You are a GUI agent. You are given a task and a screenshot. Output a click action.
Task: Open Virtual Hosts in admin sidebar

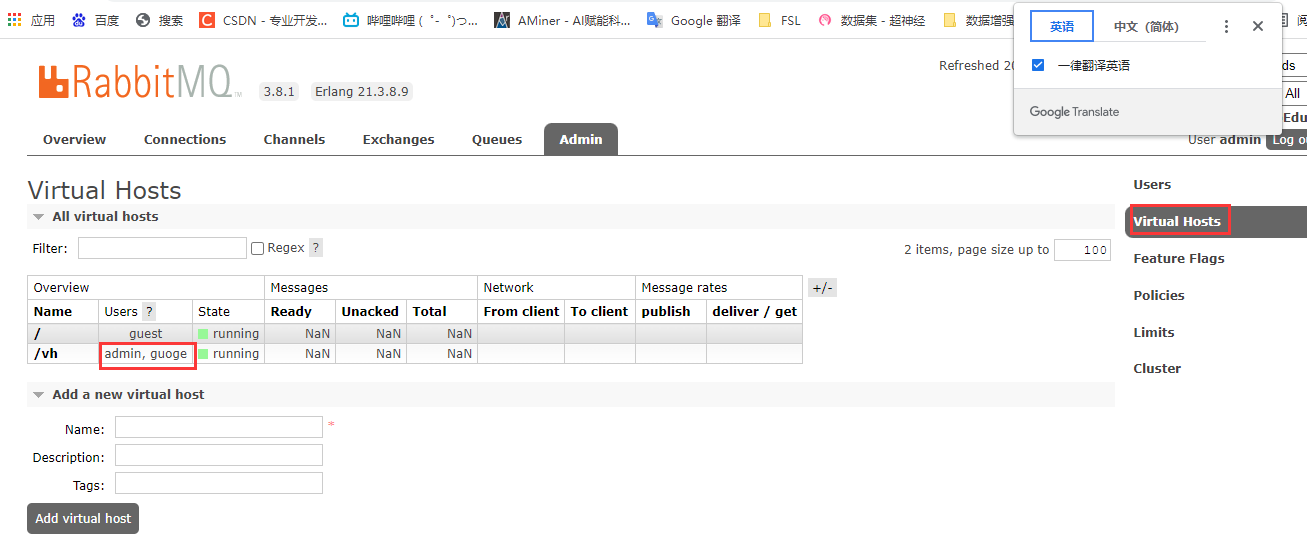pos(1177,222)
